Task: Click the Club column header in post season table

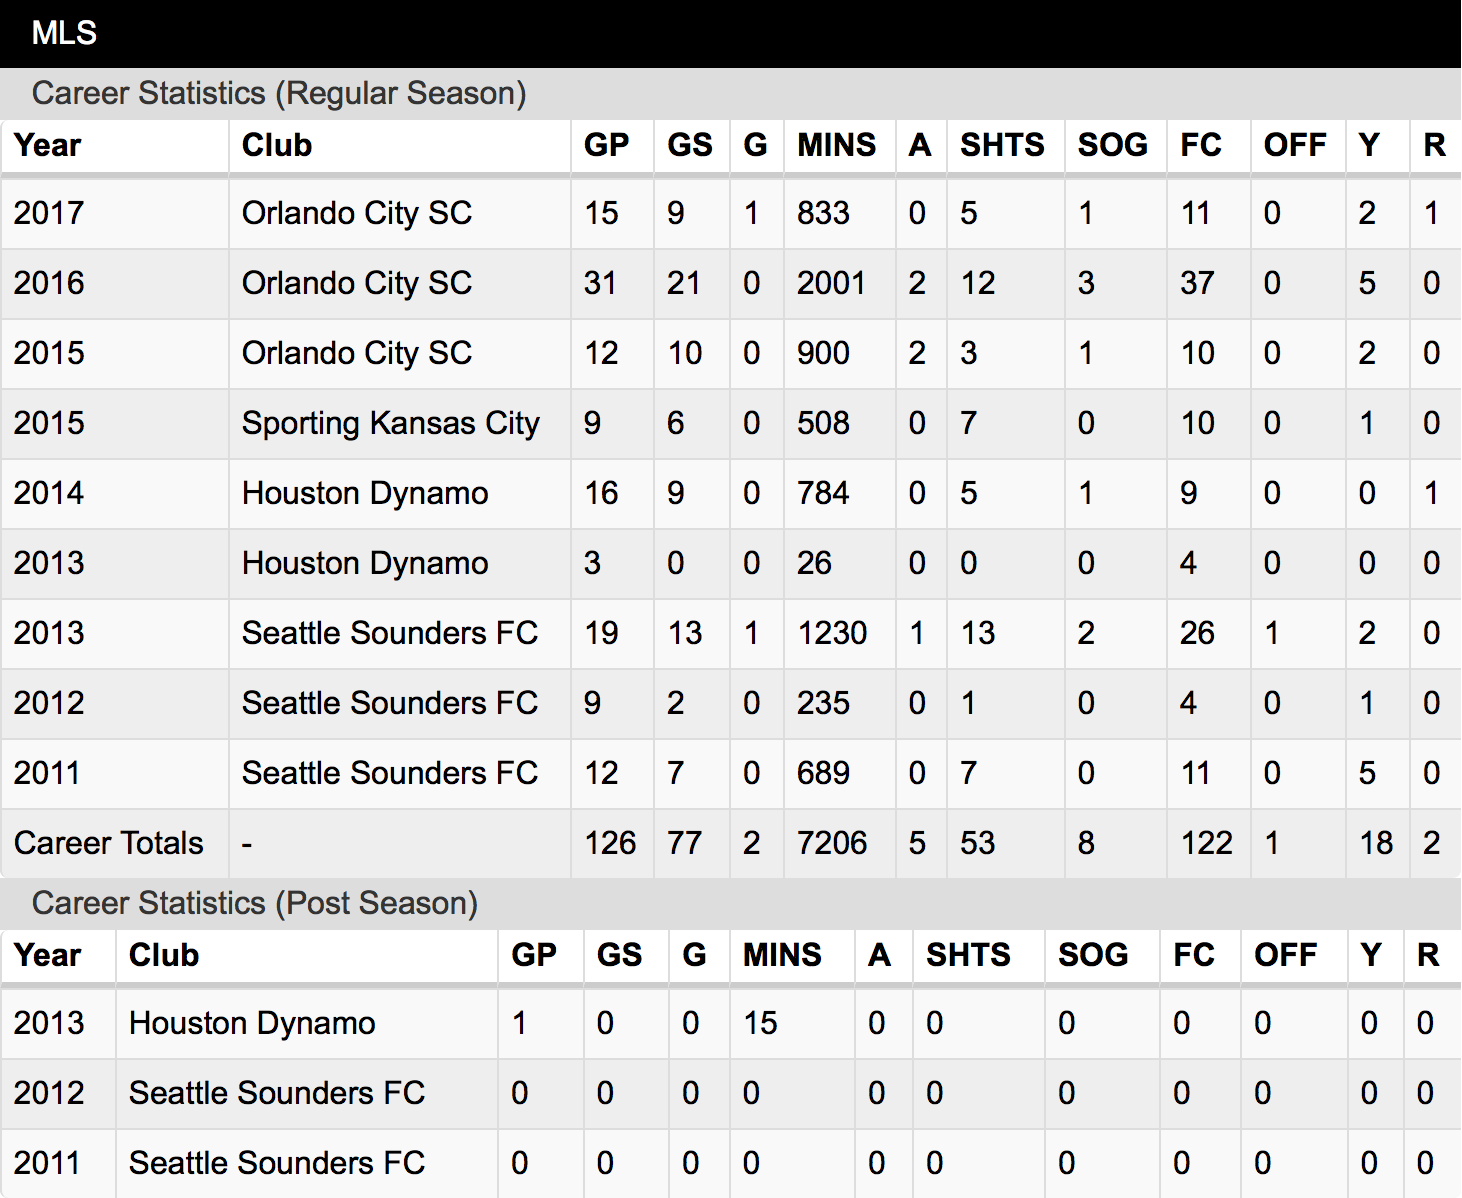Action: click(x=164, y=955)
